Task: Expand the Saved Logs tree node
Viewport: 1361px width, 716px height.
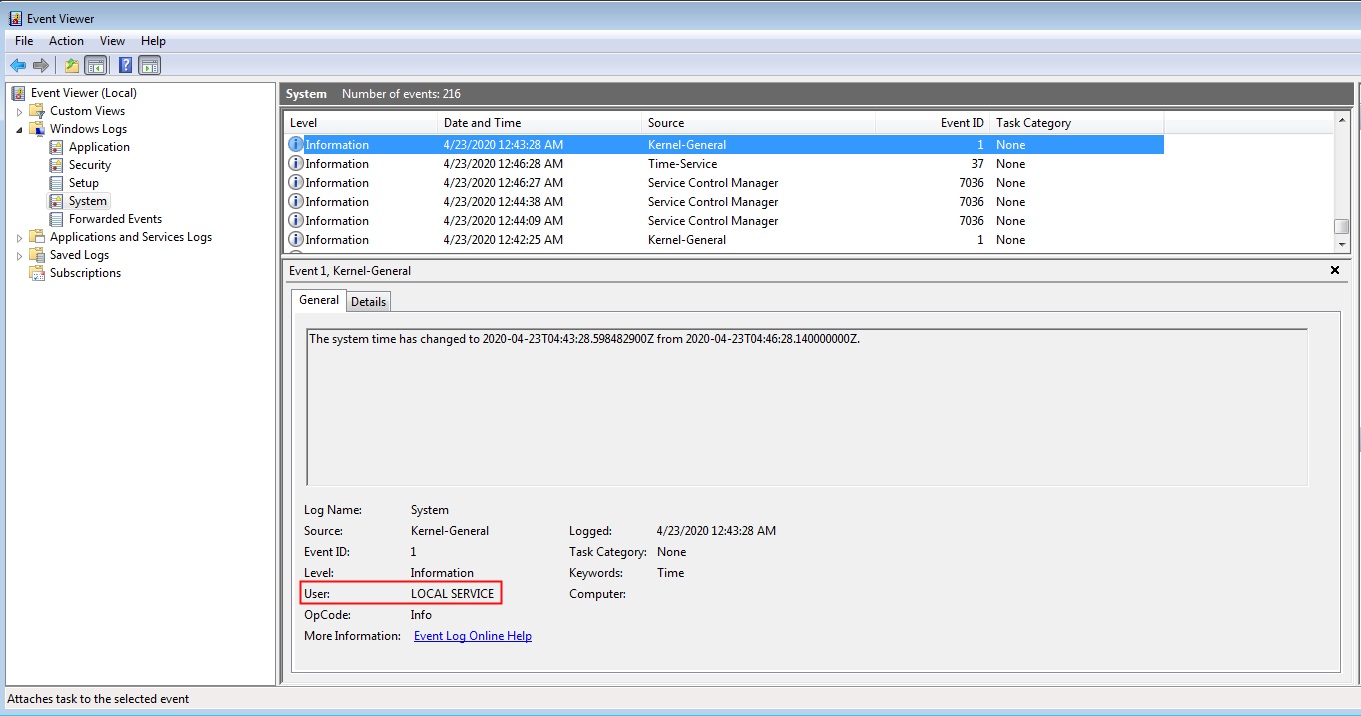Action: click(19, 255)
